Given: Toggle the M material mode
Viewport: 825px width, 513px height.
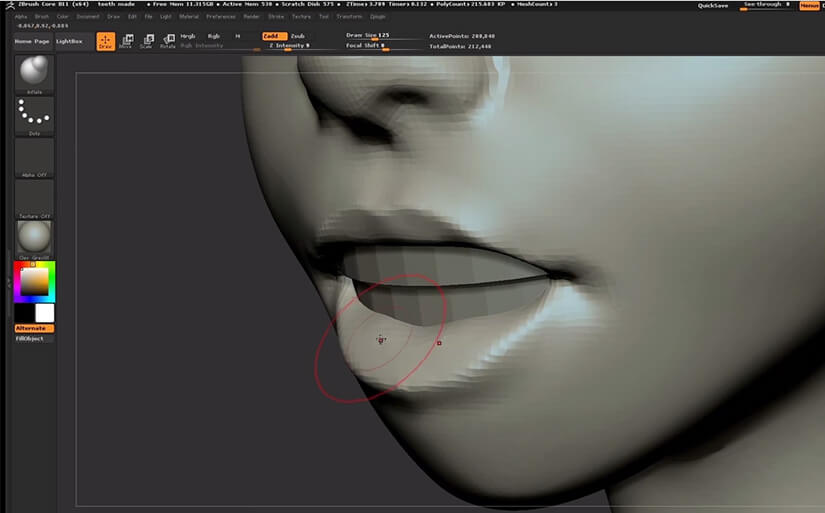Looking at the screenshot, I should (238, 36).
